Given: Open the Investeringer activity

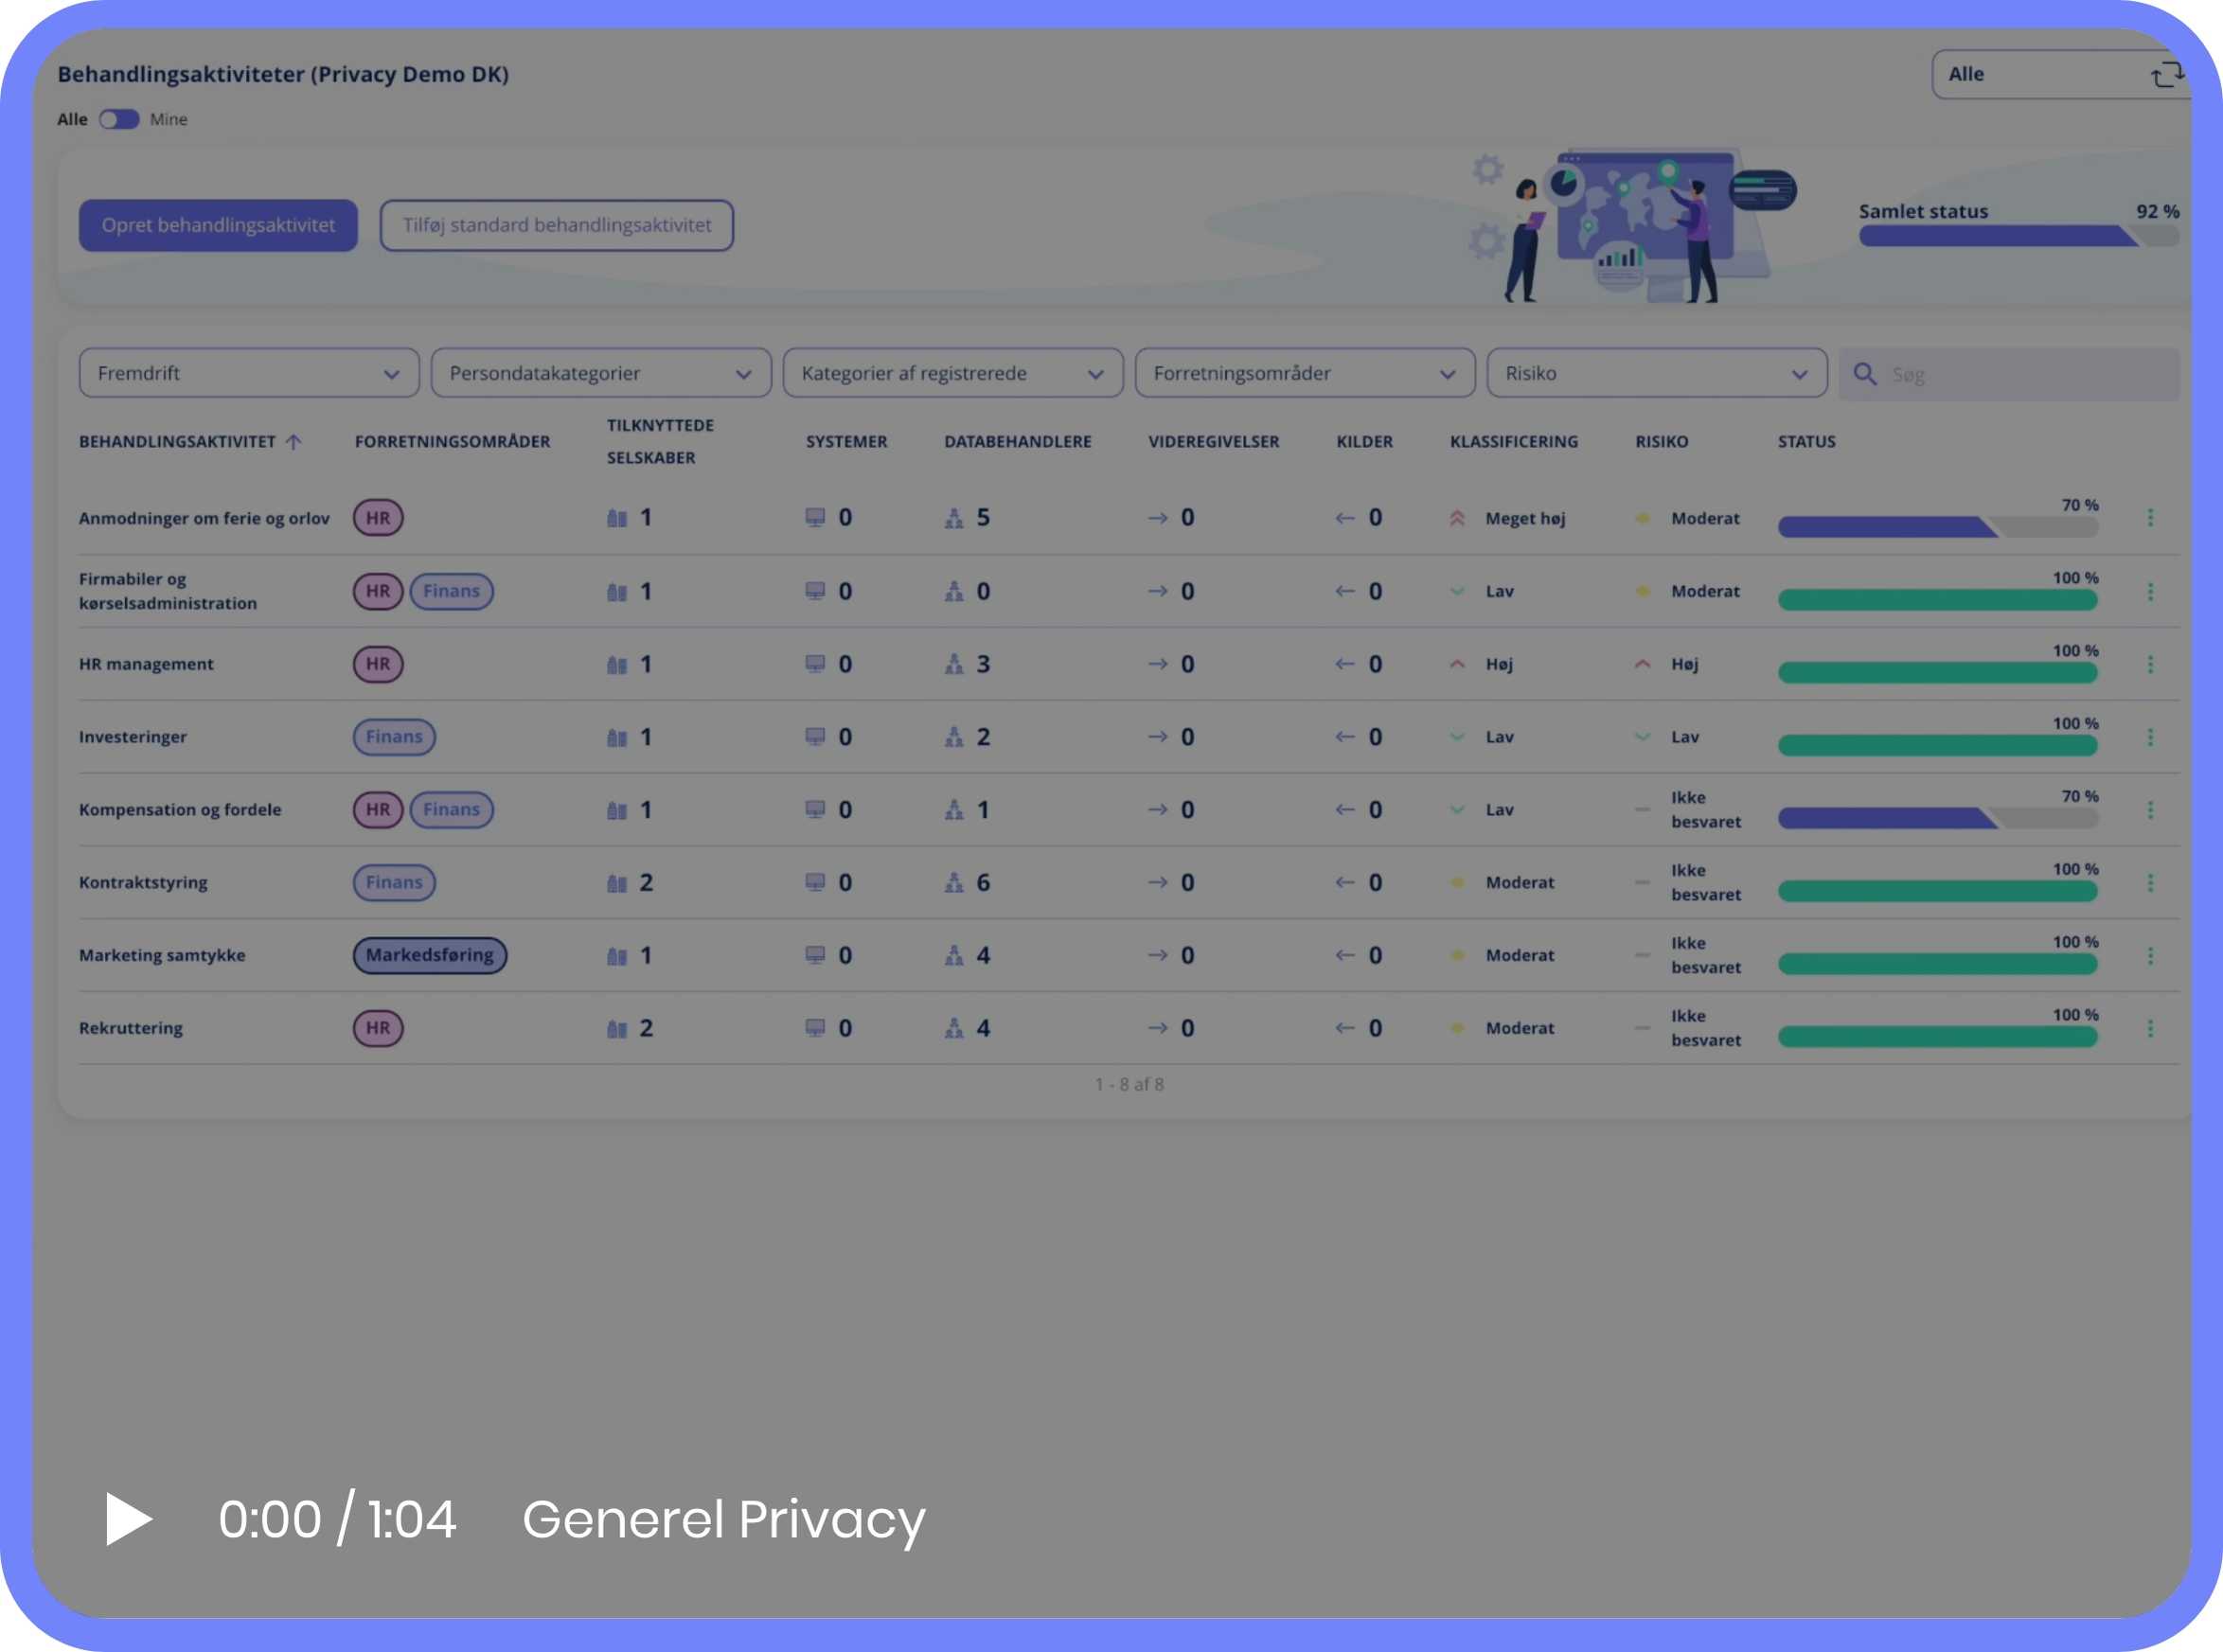Looking at the screenshot, I should tap(133, 737).
